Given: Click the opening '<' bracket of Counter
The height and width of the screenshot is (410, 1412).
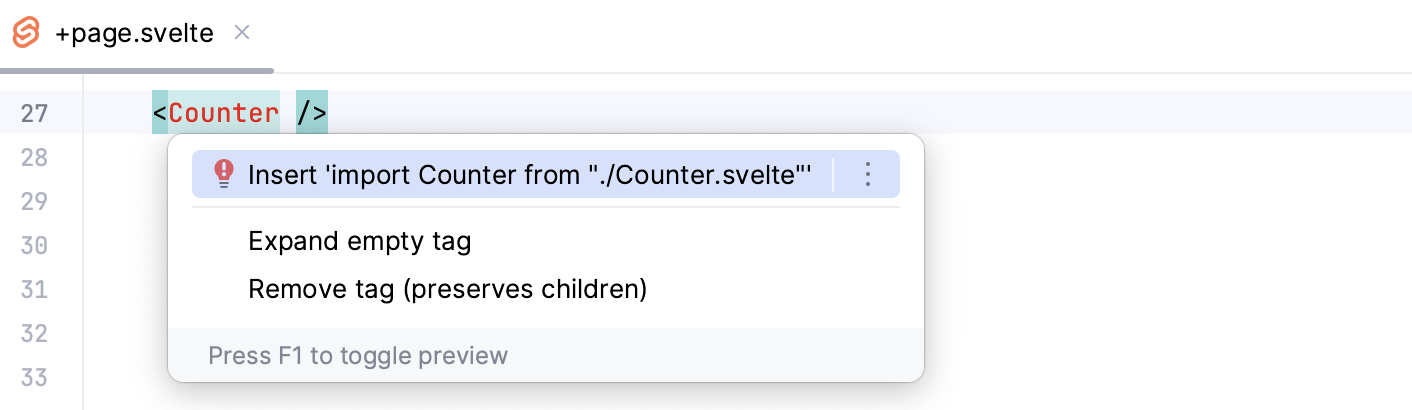Looking at the screenshot, I should tap(160, 113).
